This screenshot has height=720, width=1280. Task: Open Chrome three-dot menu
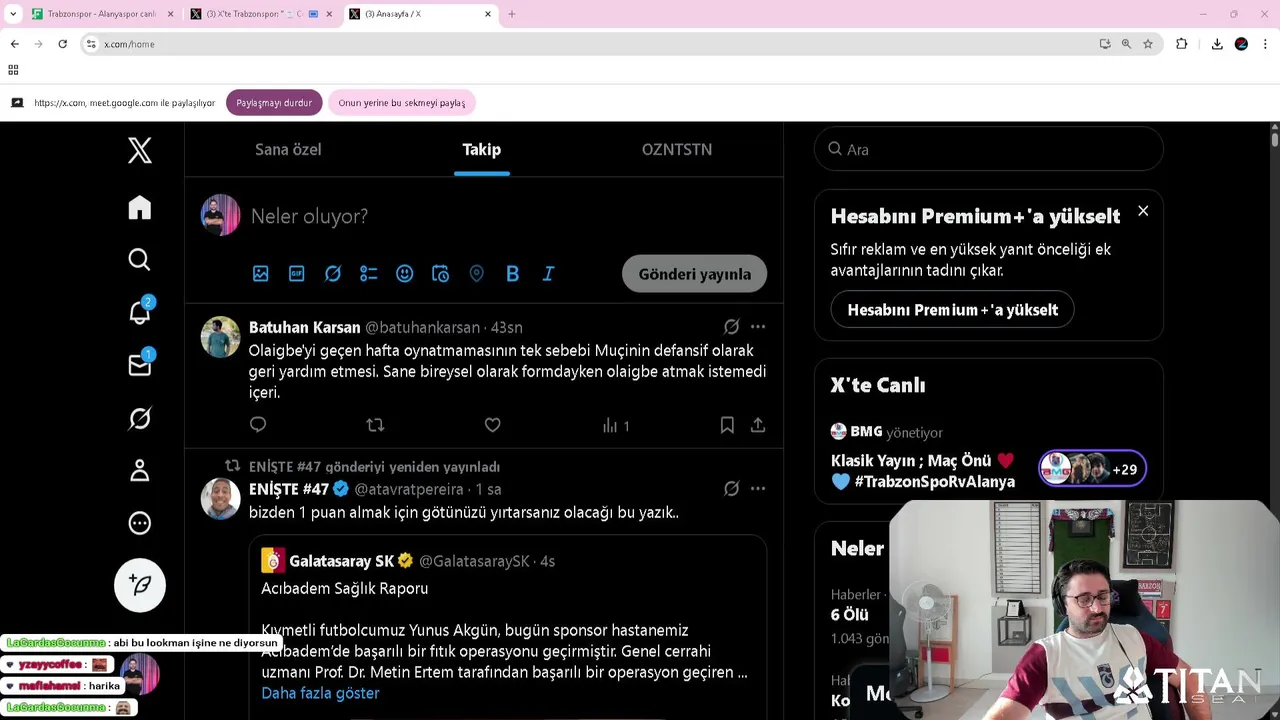point(1265,44)
